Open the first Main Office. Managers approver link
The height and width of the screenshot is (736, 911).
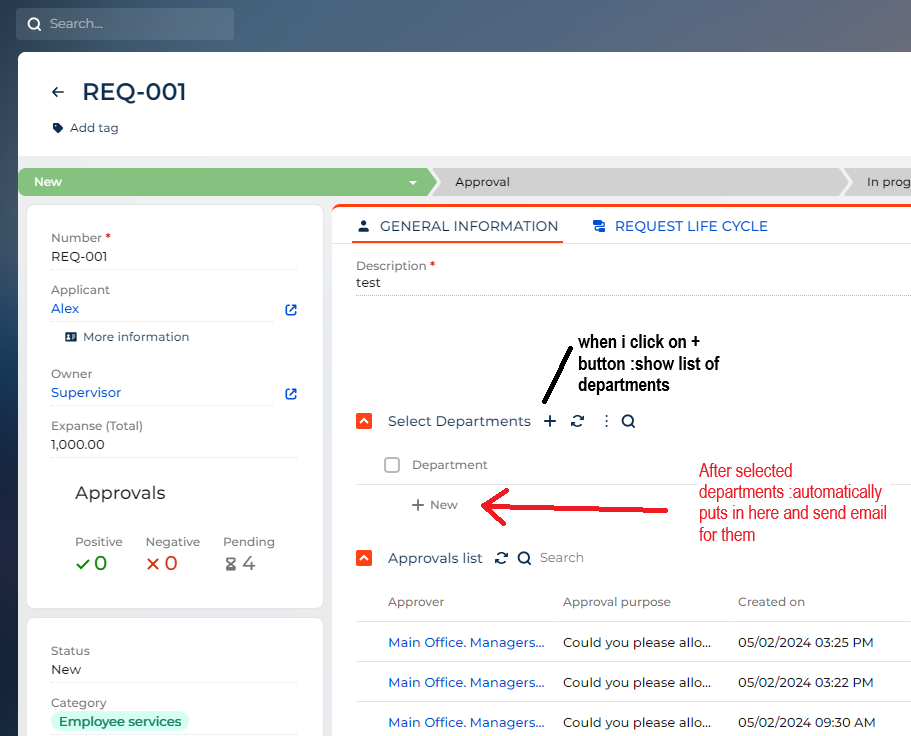pos(466,642)
